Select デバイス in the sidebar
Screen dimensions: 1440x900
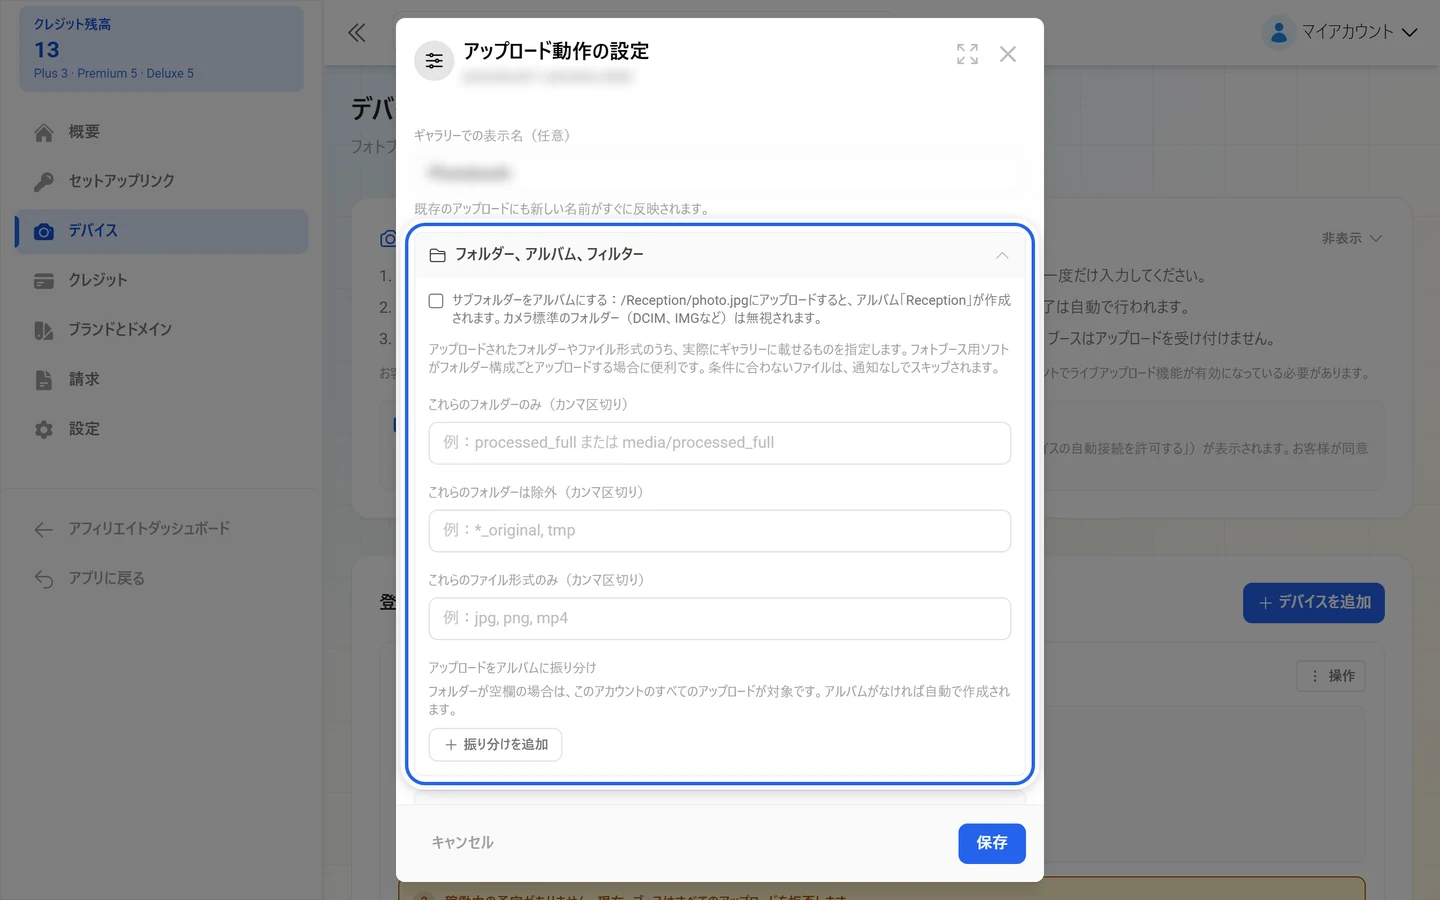click(161, 231)
